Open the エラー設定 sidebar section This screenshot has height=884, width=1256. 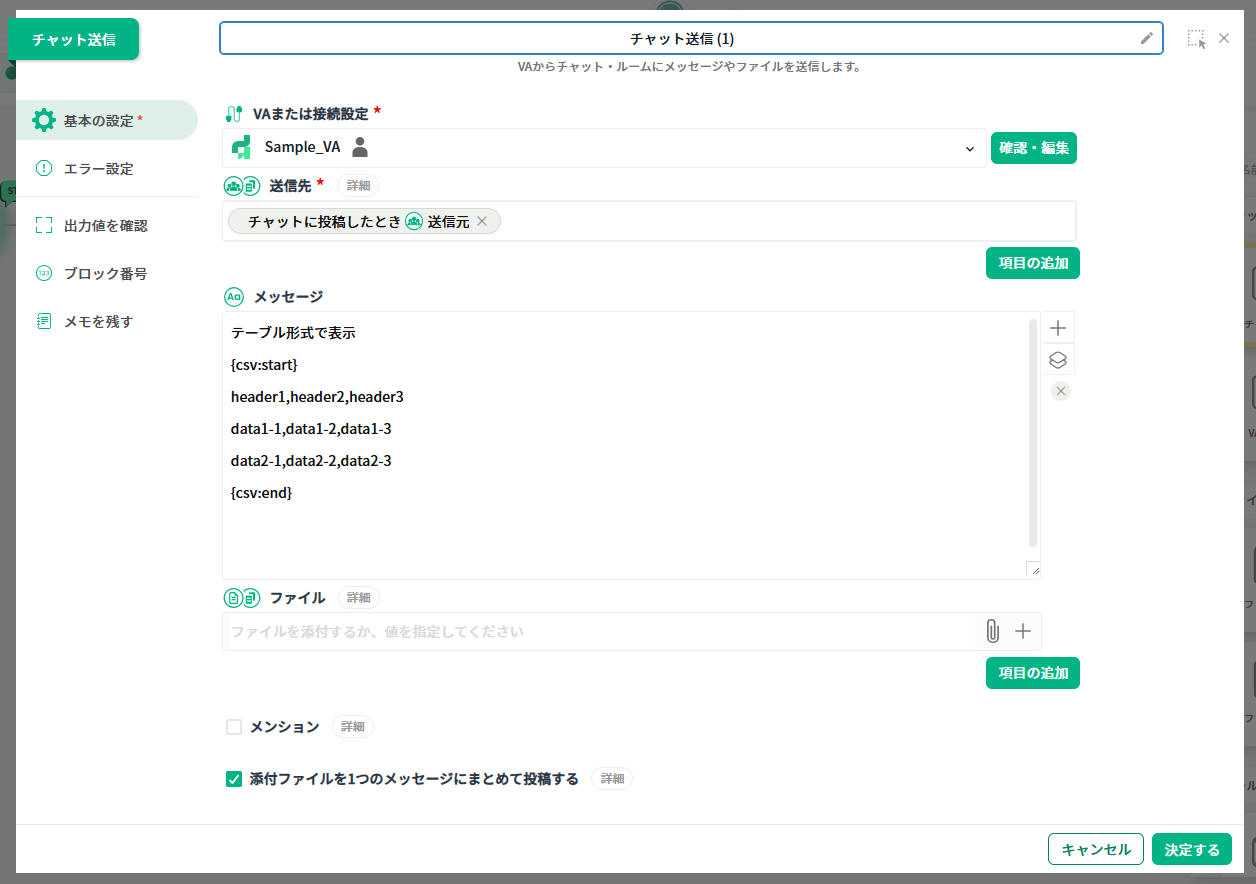(x=98, y=169)
